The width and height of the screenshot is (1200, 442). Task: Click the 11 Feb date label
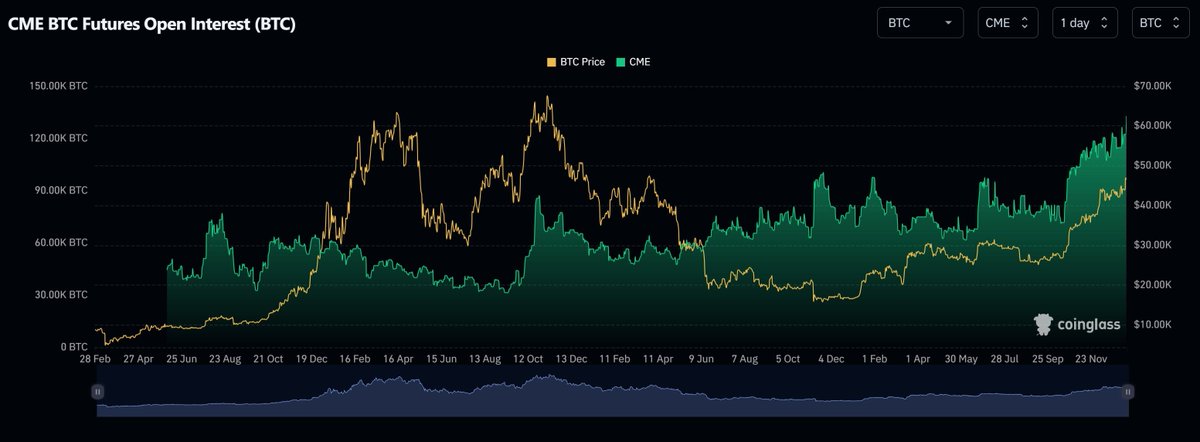click(615, 358)
